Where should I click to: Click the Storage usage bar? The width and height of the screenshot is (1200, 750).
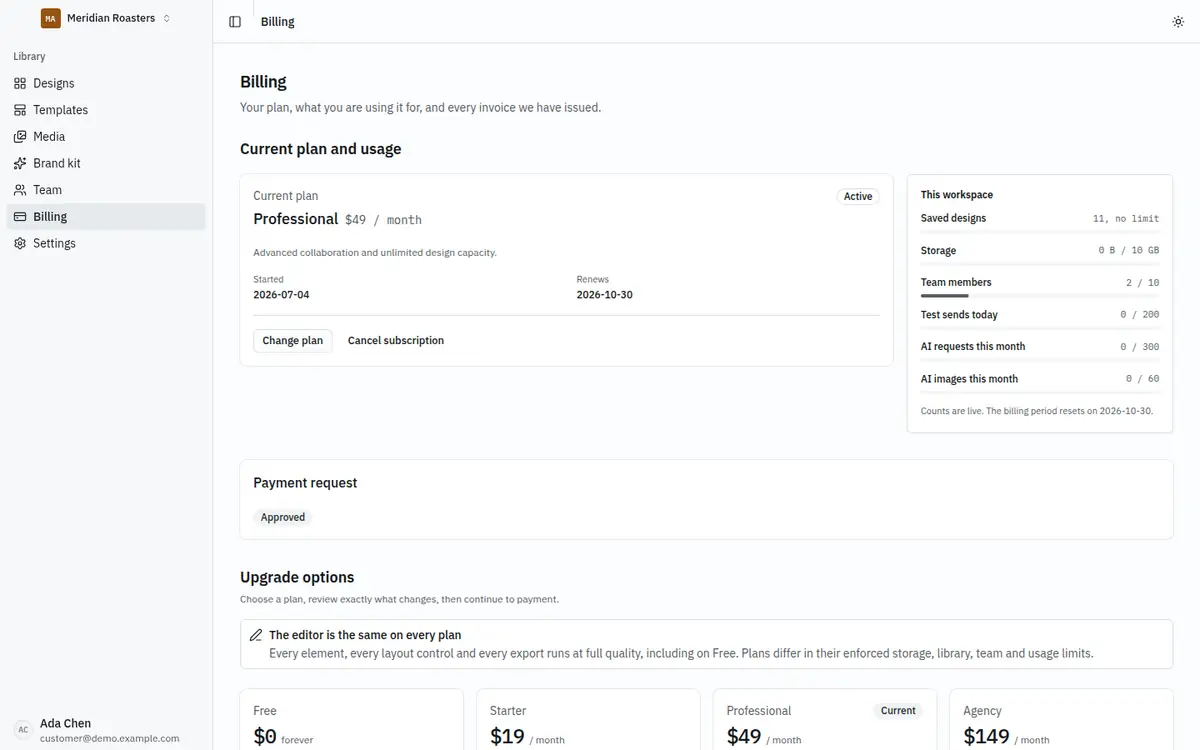[1040, 264]
